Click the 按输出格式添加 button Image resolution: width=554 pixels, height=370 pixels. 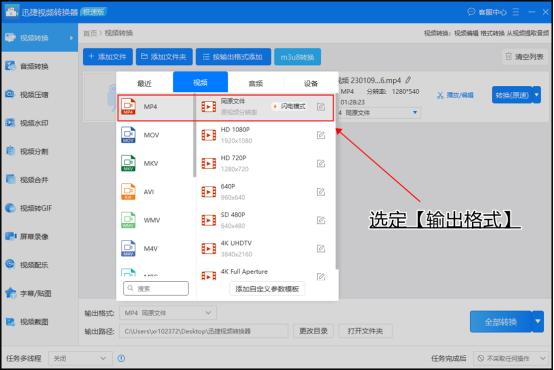click(234, 57)
